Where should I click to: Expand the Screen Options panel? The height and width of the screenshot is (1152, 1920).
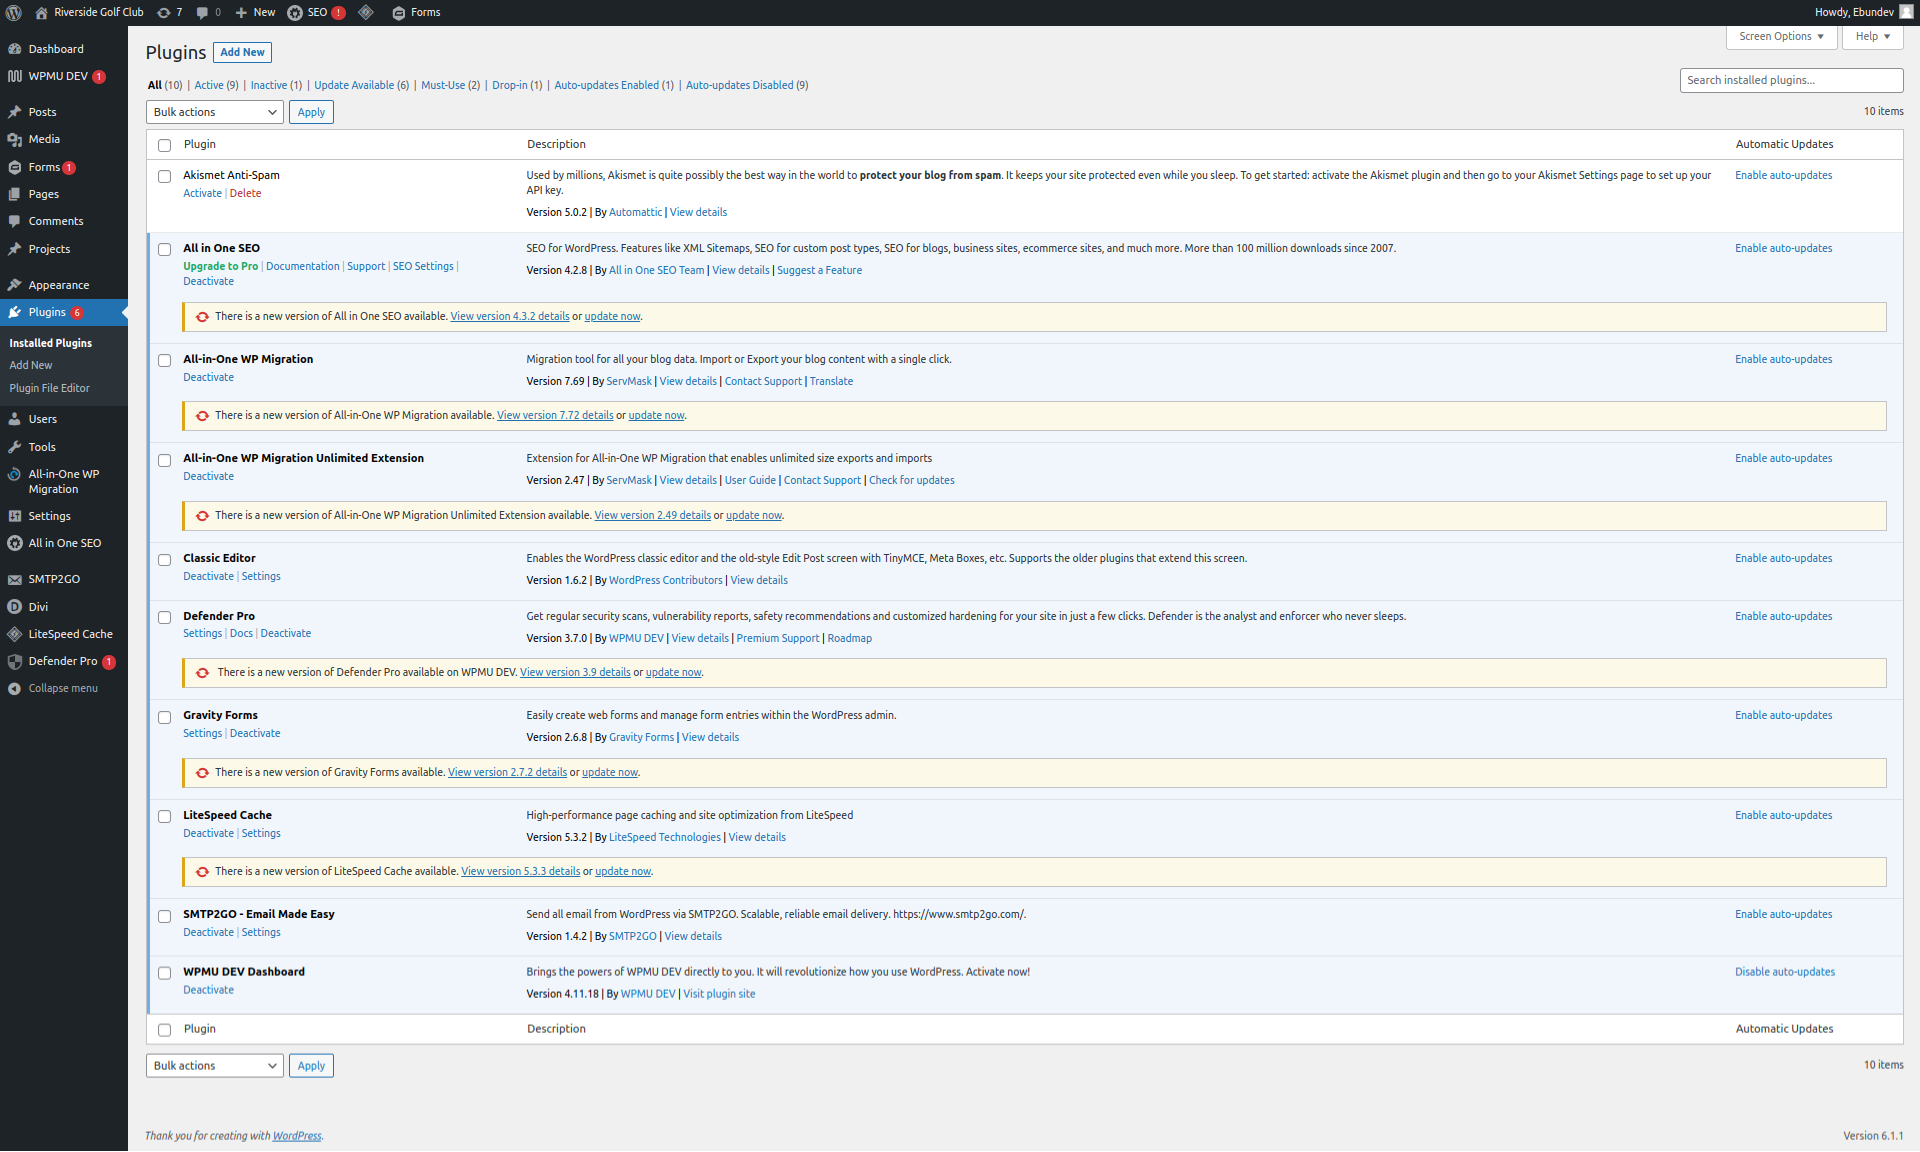point(1780,36)
